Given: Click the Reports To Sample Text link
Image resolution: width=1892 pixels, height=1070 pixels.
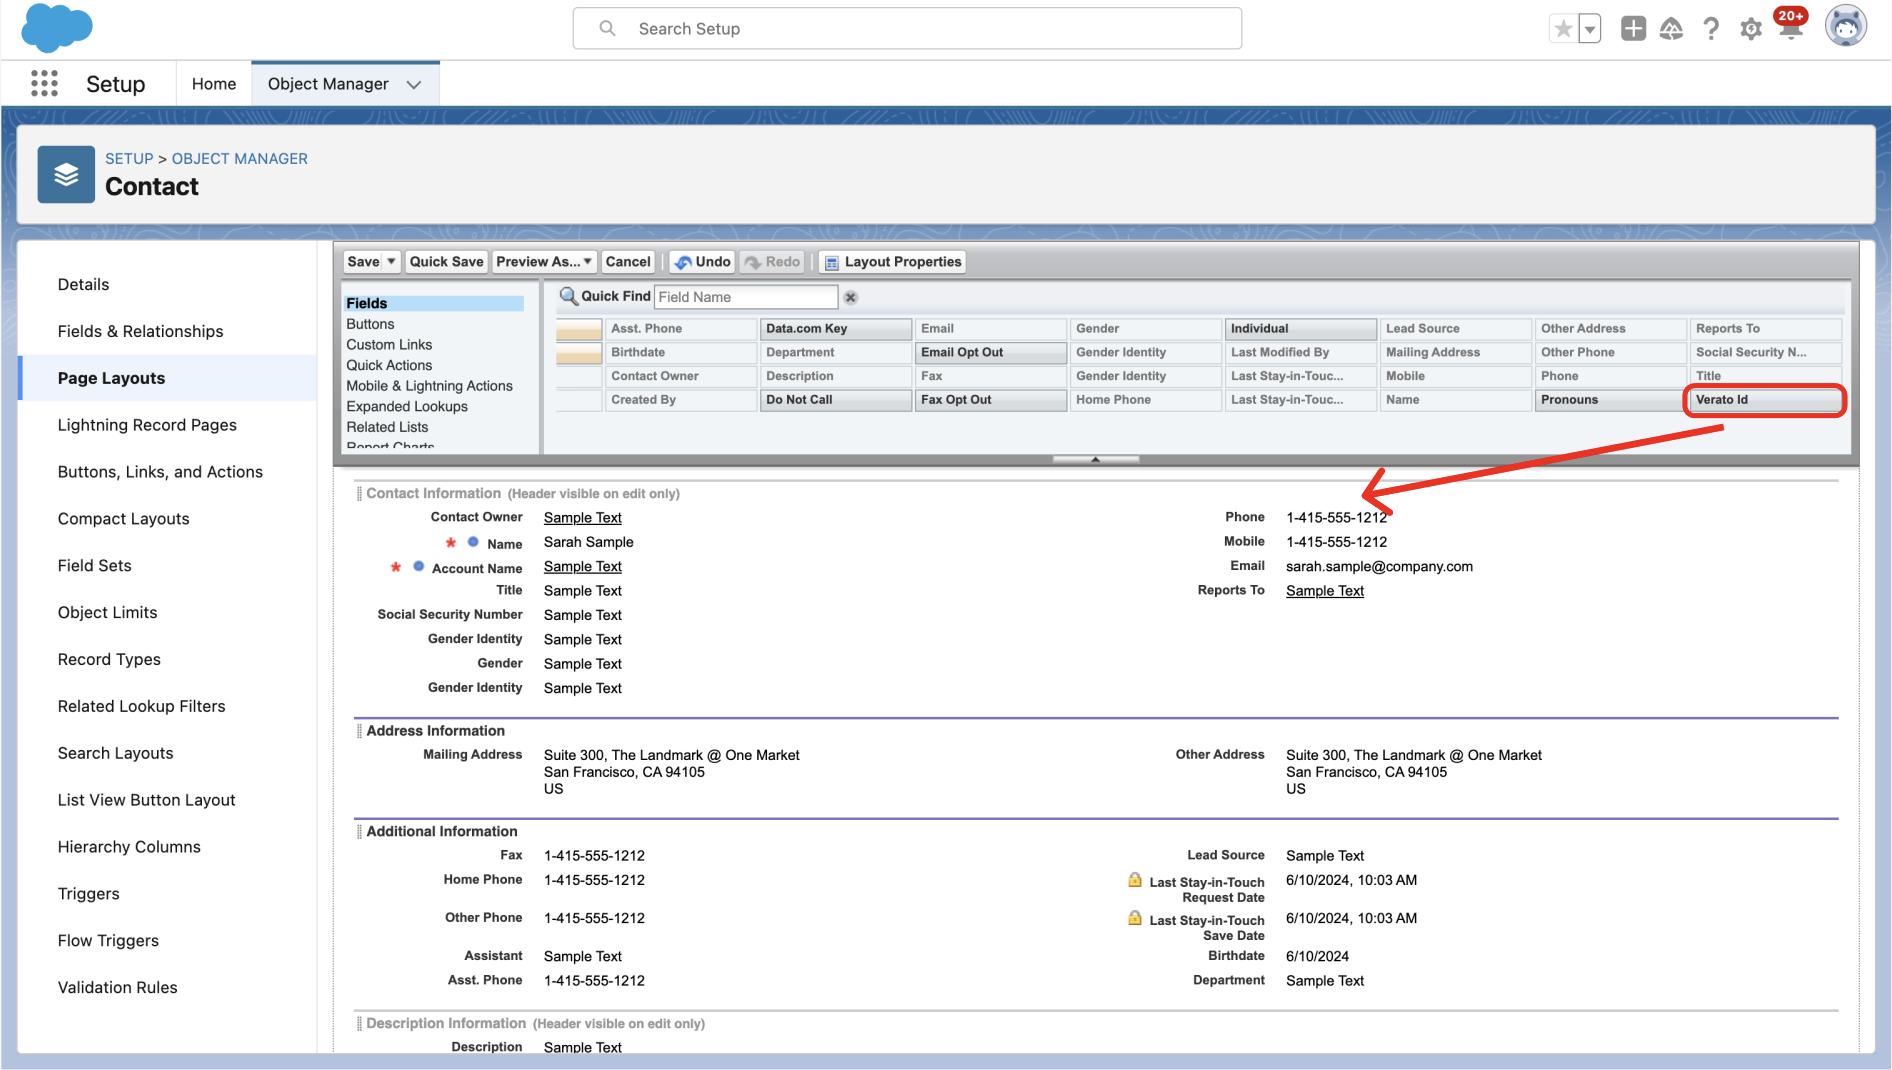Looking at the screenshot, I should click(1324, 591).
